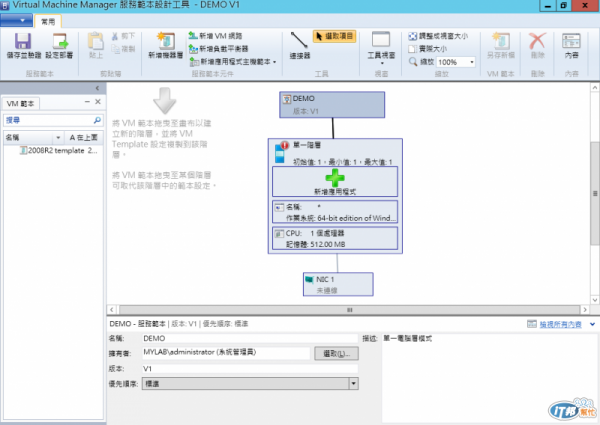Click the DEMO service template icon
Viewport: 600px width, 425px height.
click(x=287, y=99)
